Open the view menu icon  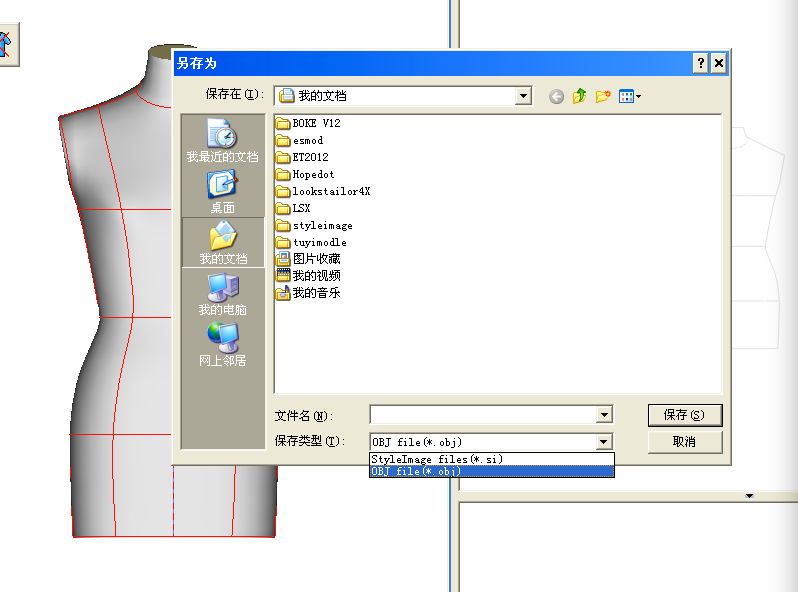630,96
